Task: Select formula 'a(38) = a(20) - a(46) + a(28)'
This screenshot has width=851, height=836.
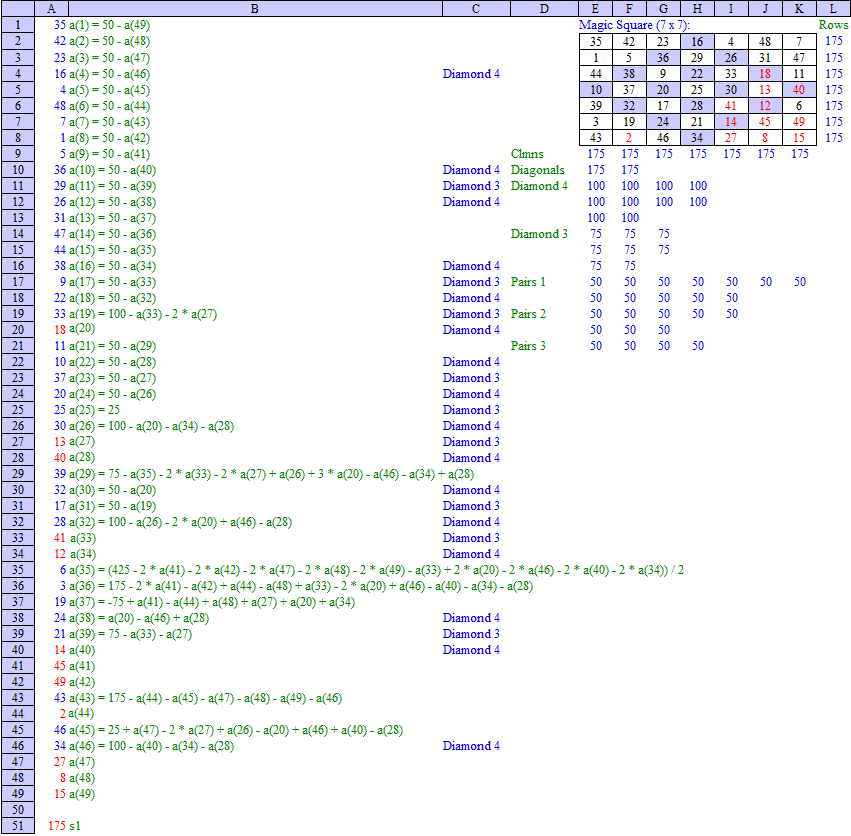Action: tap(139, 618)
